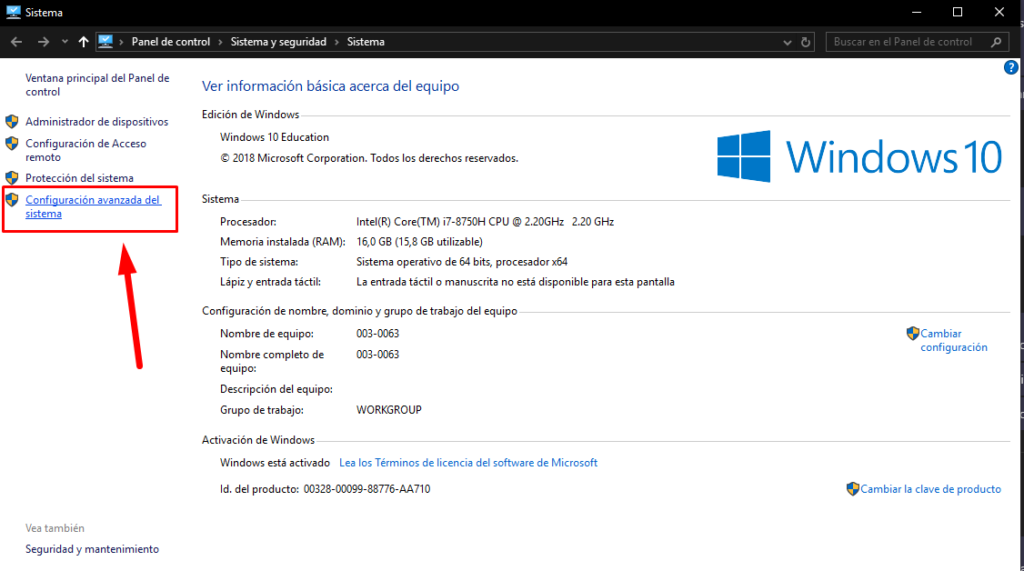Open help with the blue question mark
This screenshot has height=571, width=1024.
tap(1011, 67)
